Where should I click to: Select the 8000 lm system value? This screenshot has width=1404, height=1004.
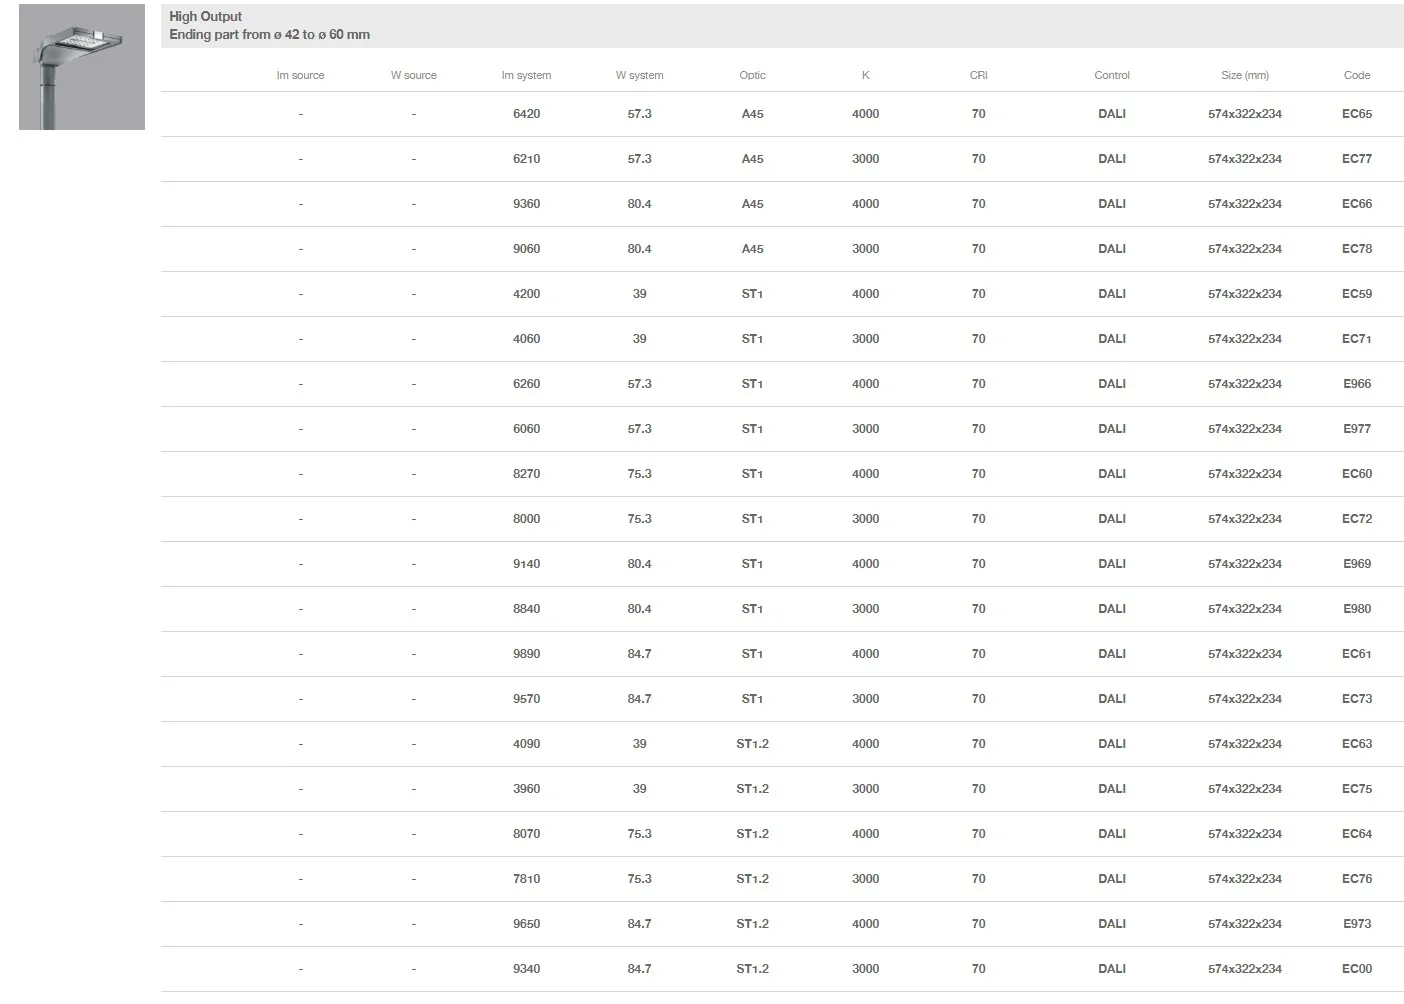pos(526,519)
